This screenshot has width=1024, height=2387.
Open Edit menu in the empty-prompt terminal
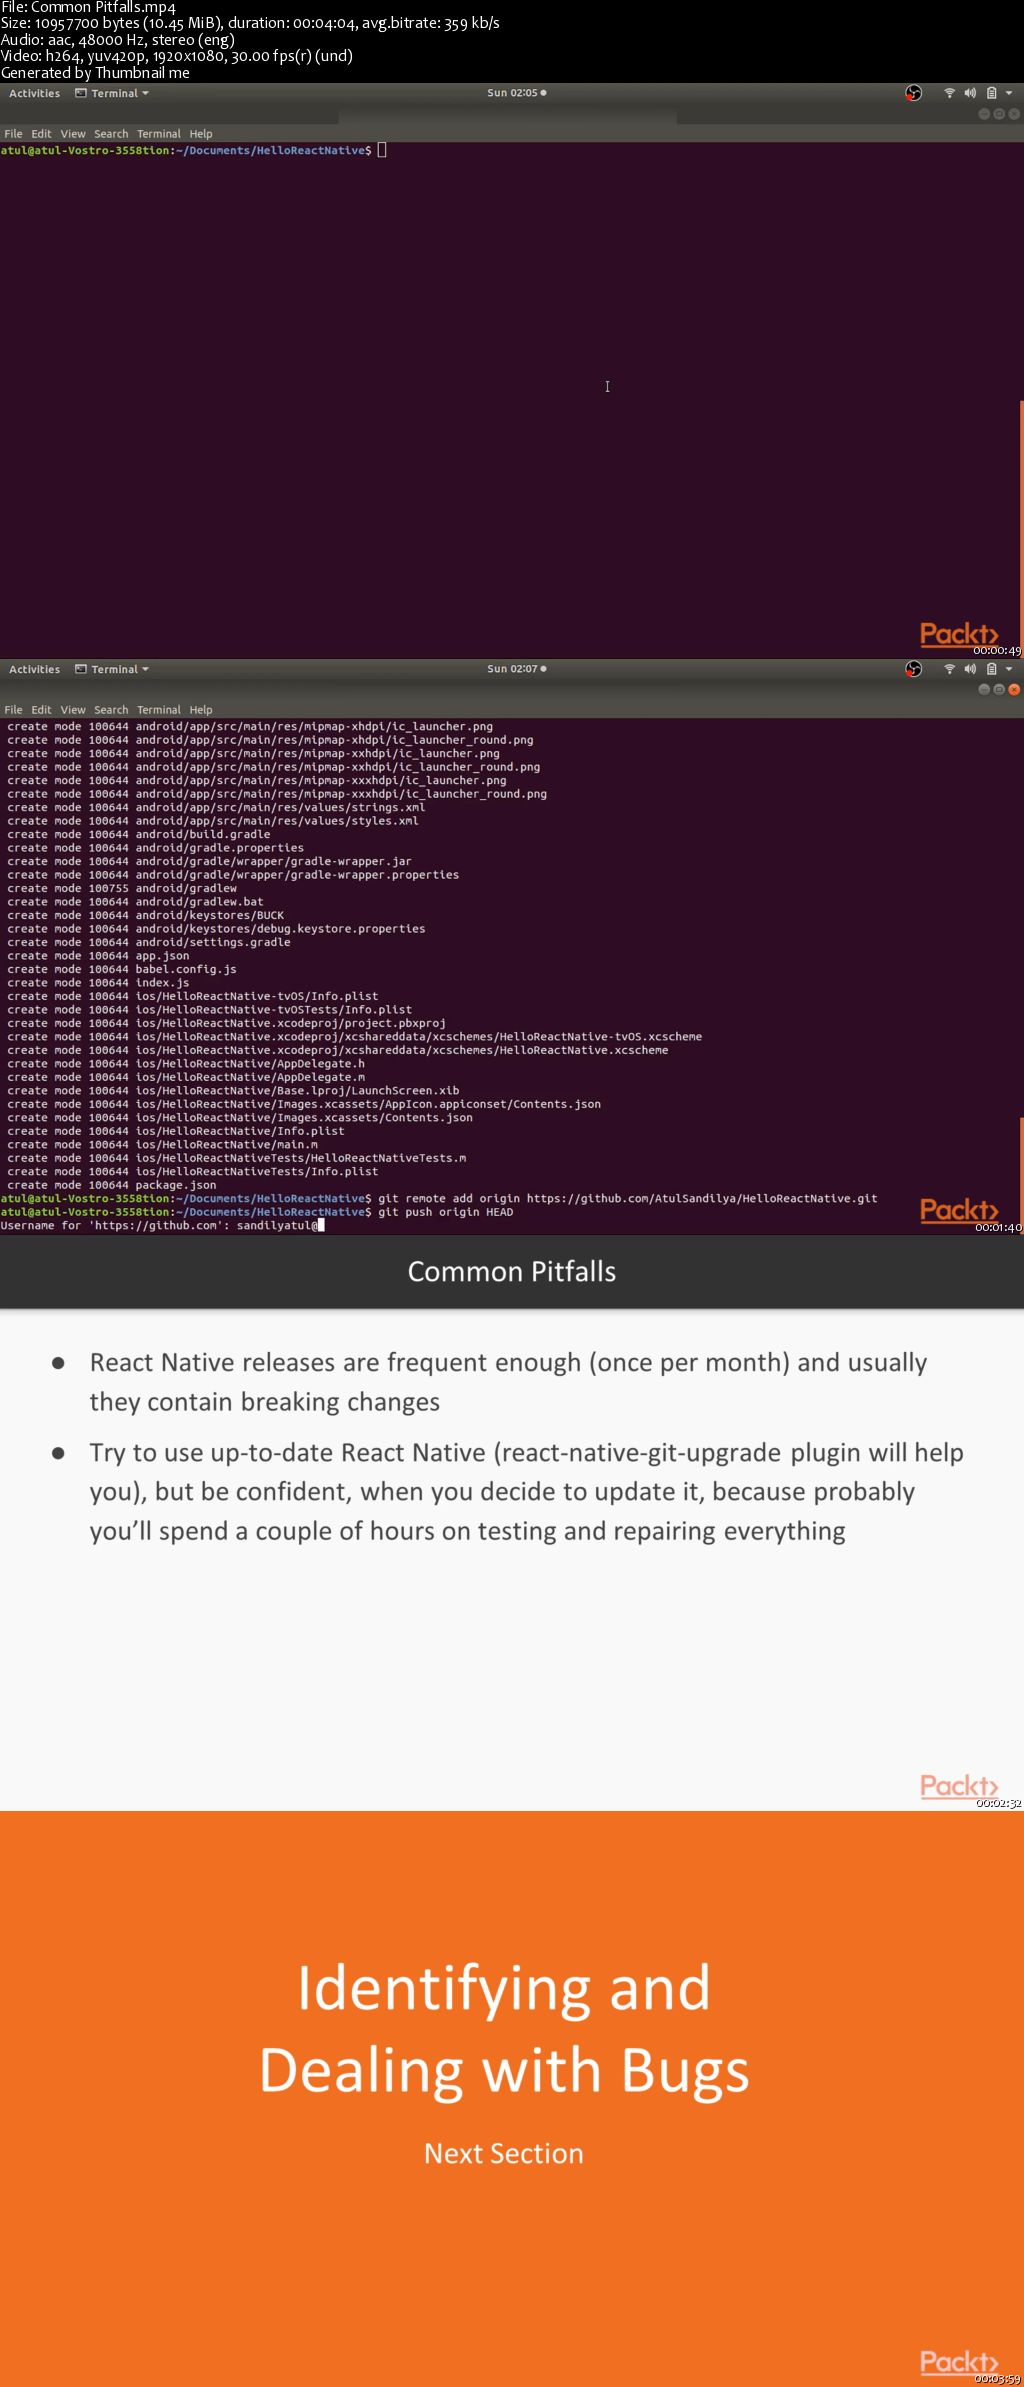tap(41, 134)
